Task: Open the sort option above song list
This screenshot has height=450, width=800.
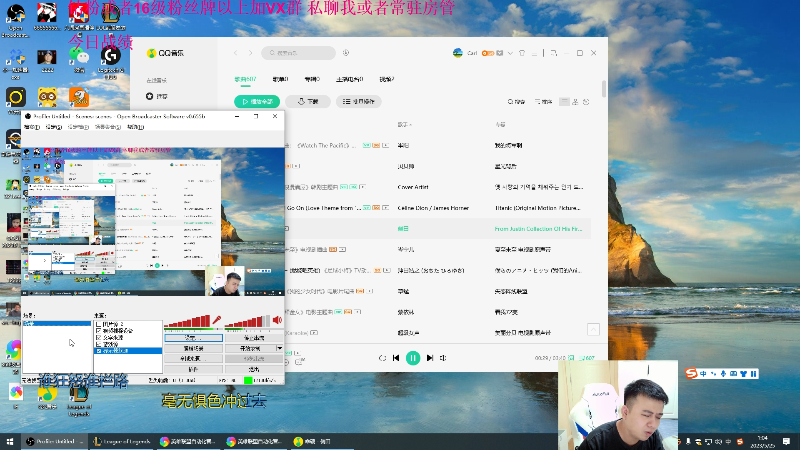Action: coord(543,102)
